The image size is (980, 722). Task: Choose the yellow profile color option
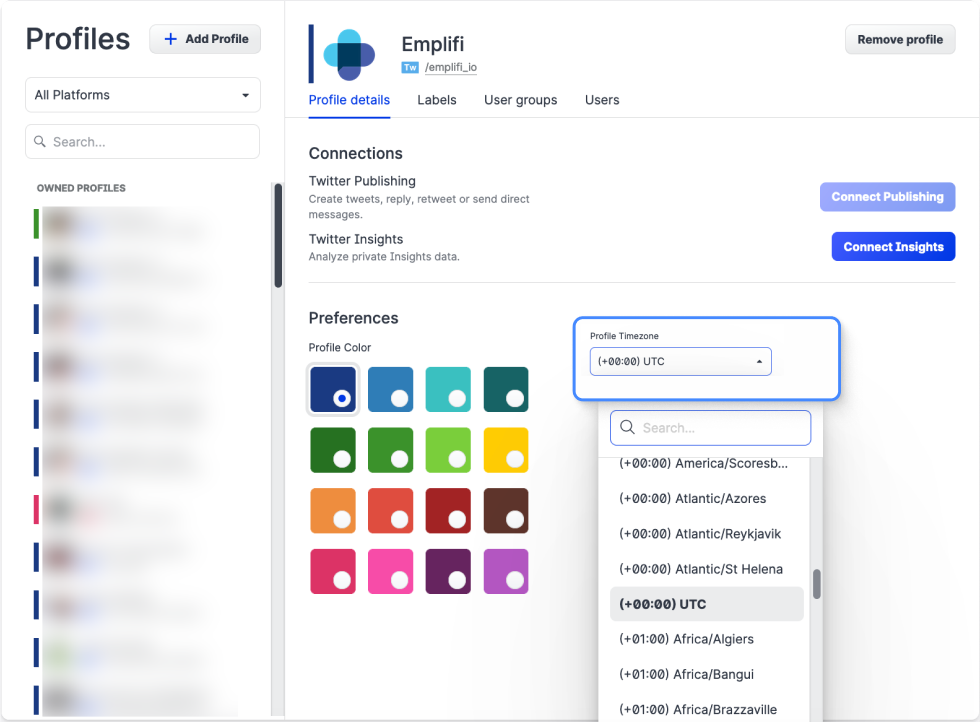506,450
